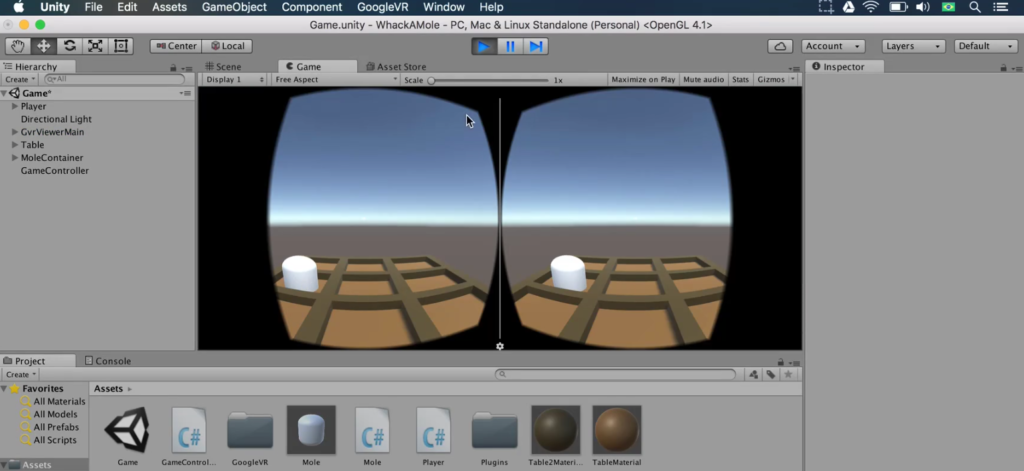Toggle Maximize on Play
The image size is (1024, 471).
(643, 80)
